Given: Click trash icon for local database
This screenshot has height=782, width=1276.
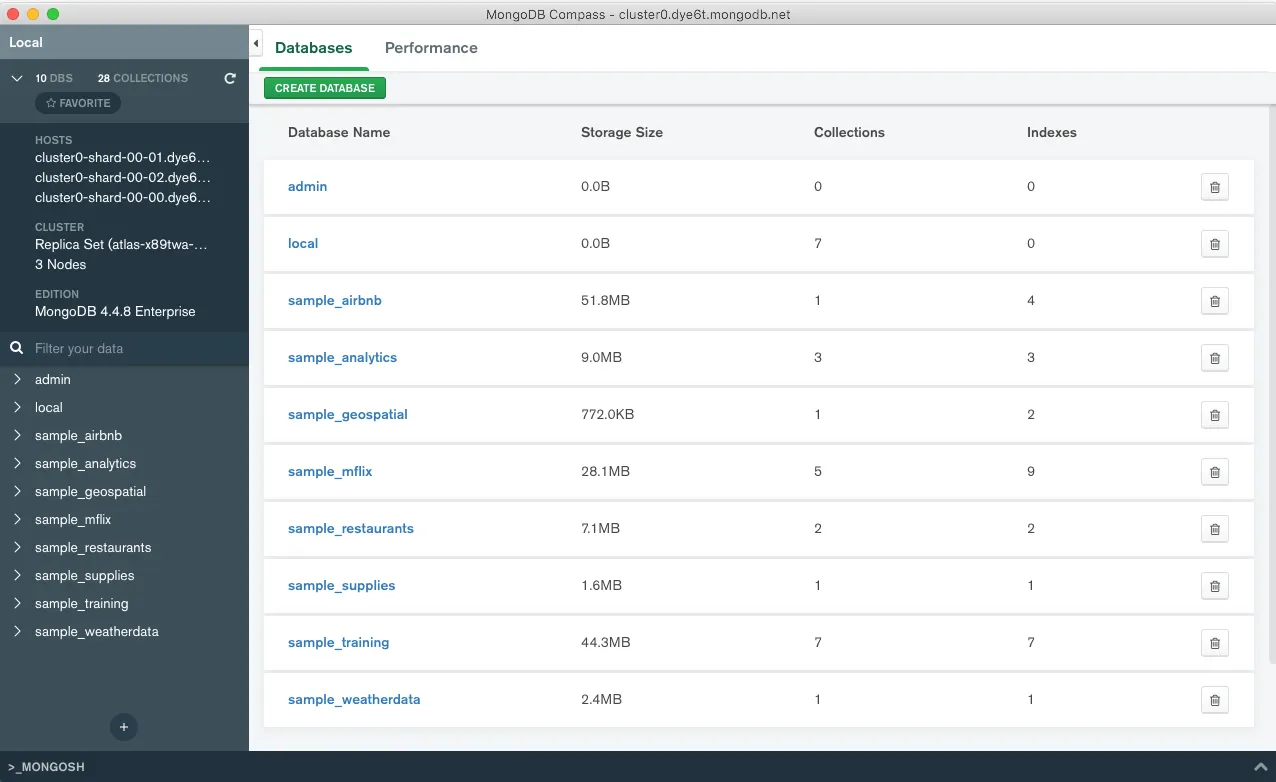Looking at the screenshot, I should tap(1214, 244).
